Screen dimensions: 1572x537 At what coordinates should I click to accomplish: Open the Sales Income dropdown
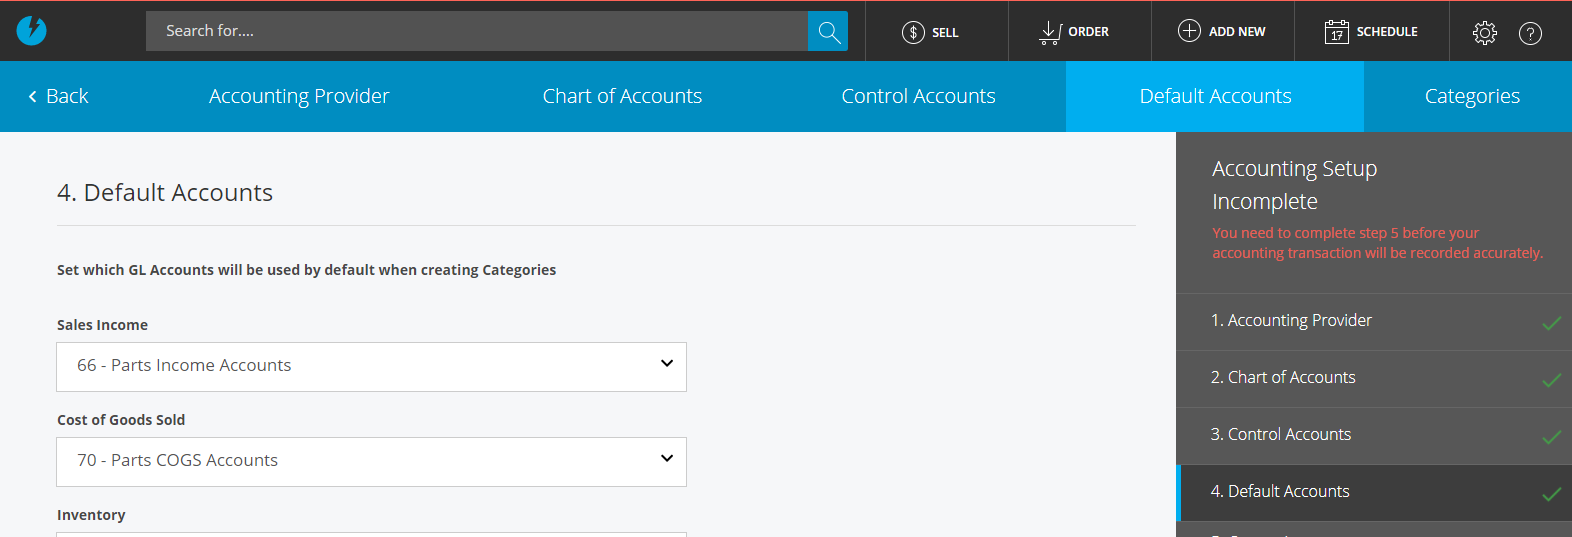[371, 367]
